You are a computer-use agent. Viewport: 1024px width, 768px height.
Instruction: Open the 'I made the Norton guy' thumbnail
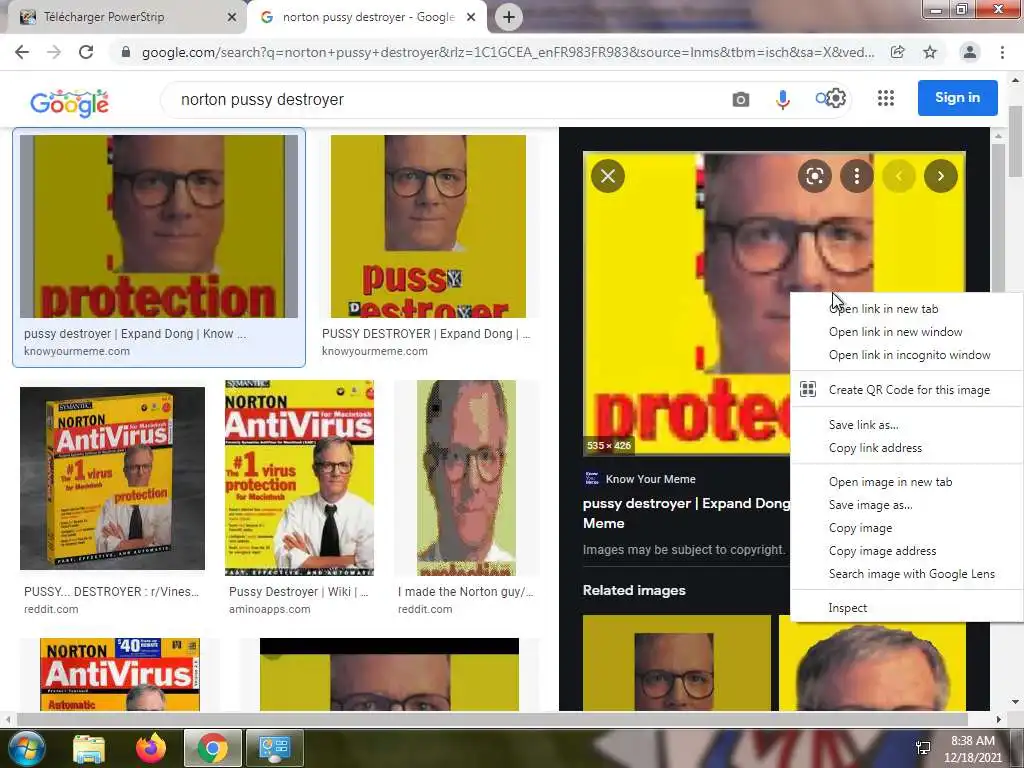click(466, 477)
